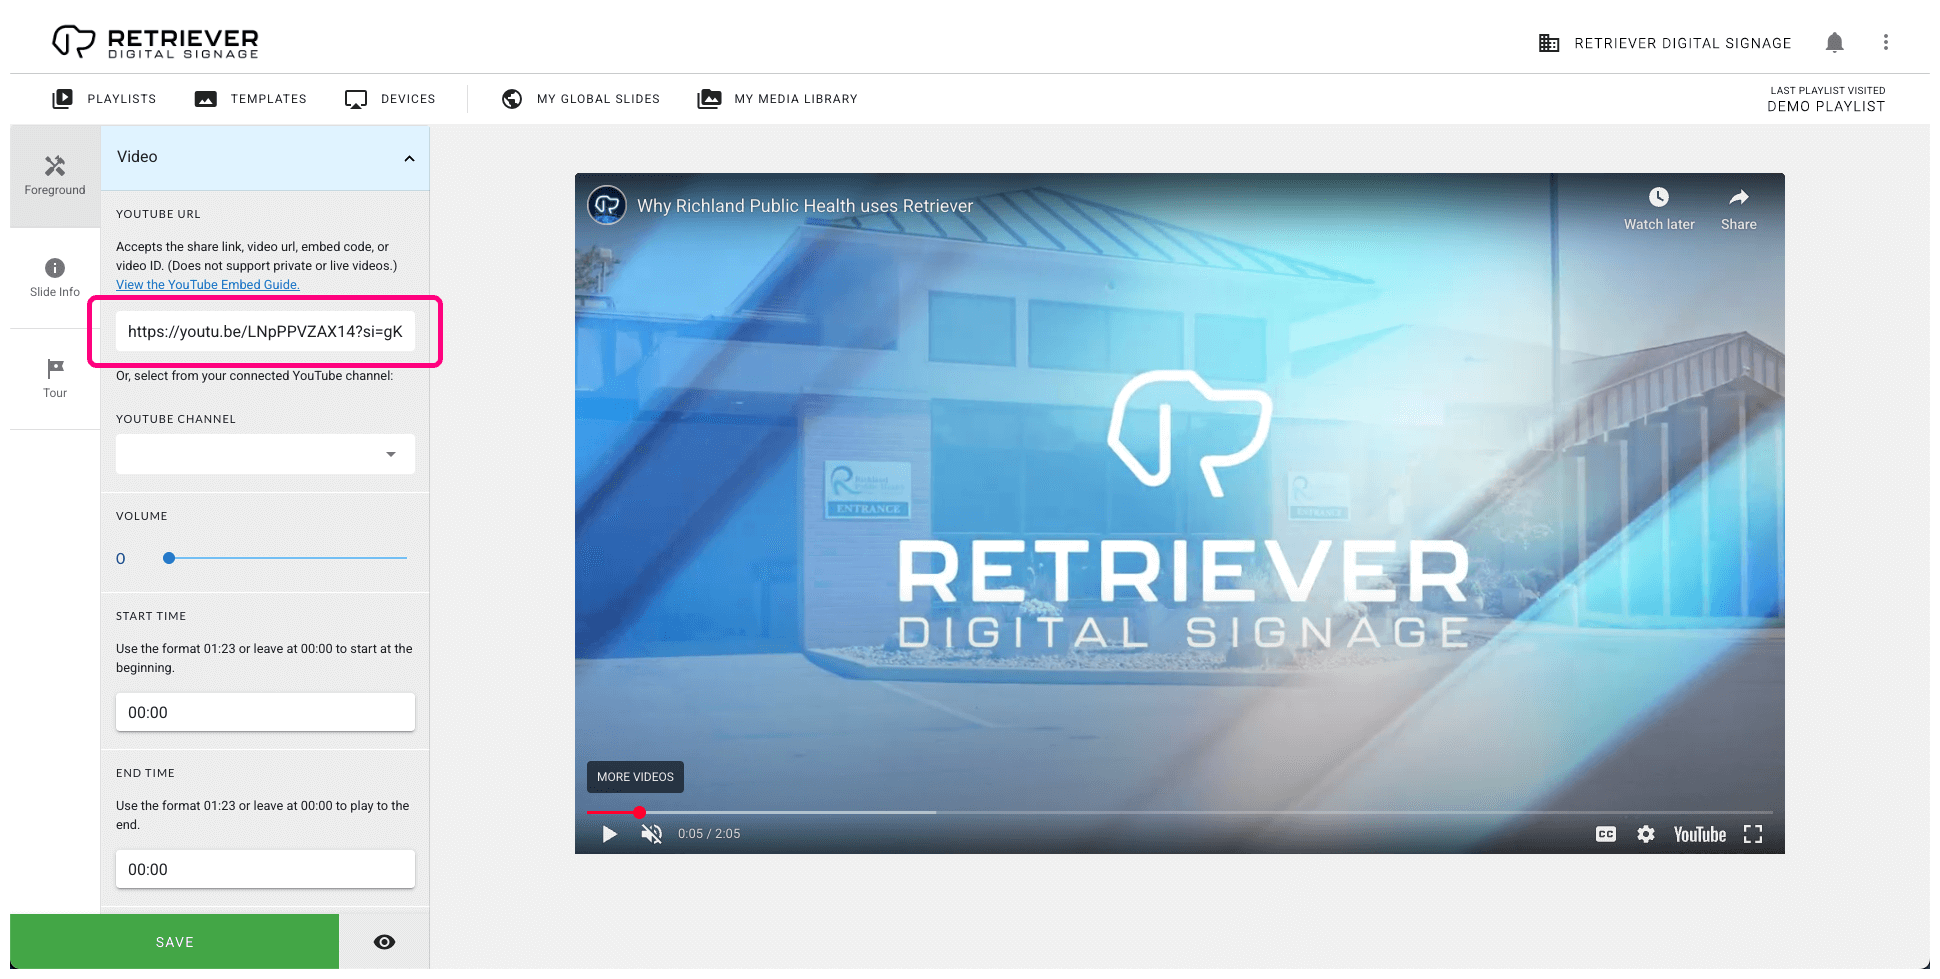Click the Start Time input field
The image size is (1940, 979).
[x=265, y=712]
